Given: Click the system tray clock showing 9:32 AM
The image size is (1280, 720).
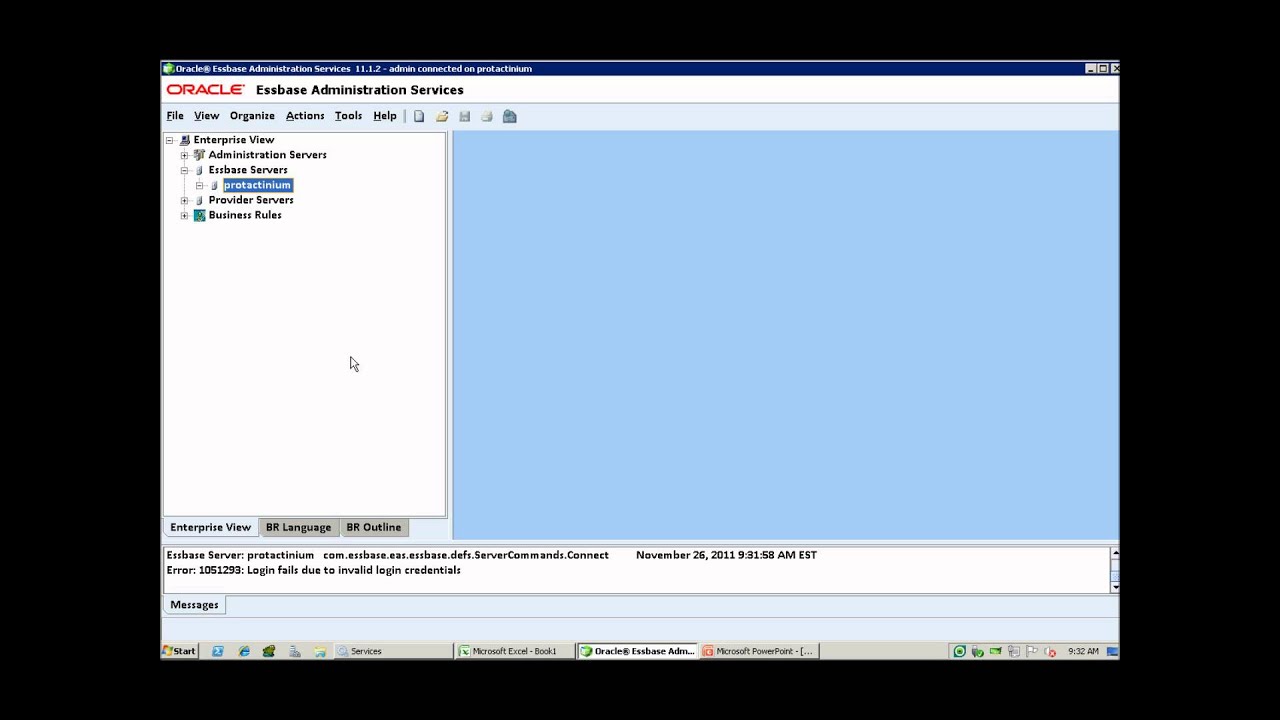Looking at the screenshot, I should click(x=1083, y=651).
